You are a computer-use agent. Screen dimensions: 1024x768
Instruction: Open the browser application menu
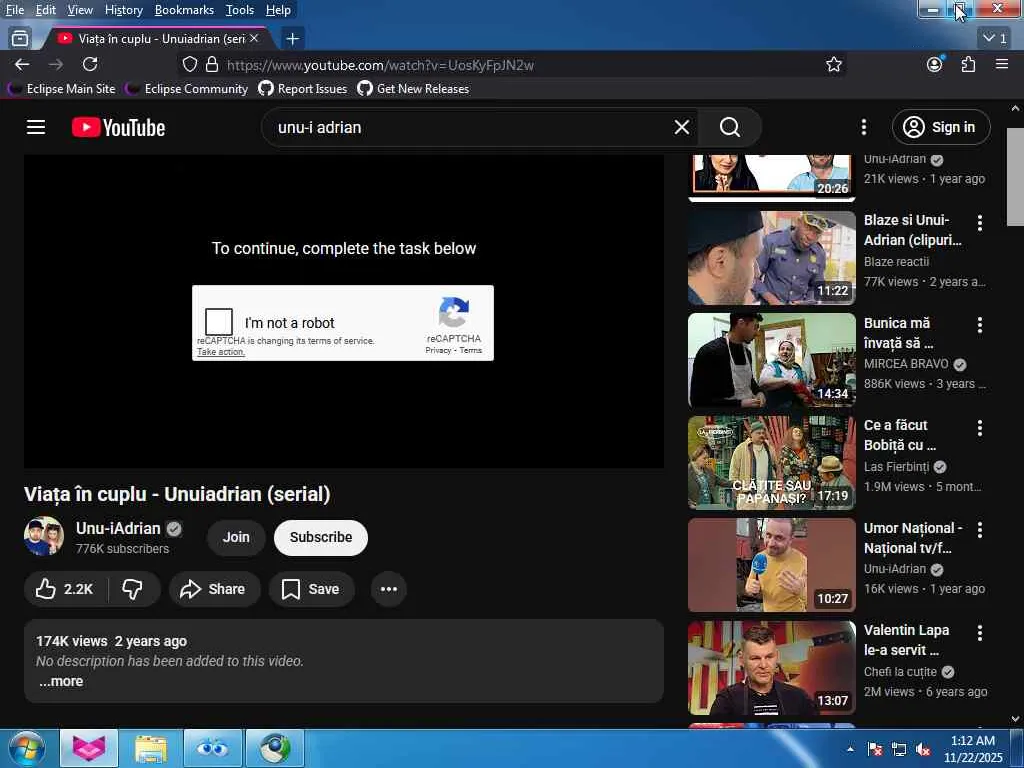tap(1002, 64)
